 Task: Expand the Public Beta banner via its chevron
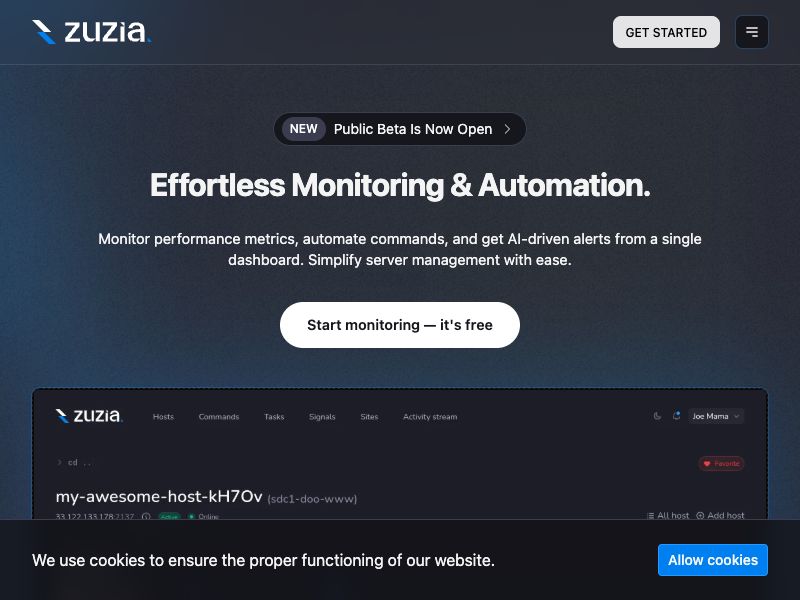pyautogui.click(x=507, y=129)
